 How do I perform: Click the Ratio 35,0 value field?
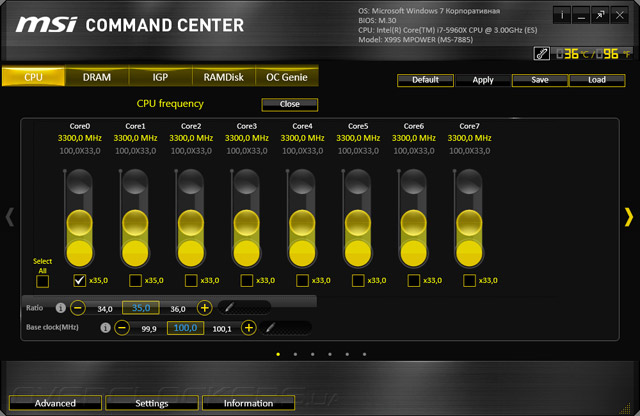click(x=141, y=308)
